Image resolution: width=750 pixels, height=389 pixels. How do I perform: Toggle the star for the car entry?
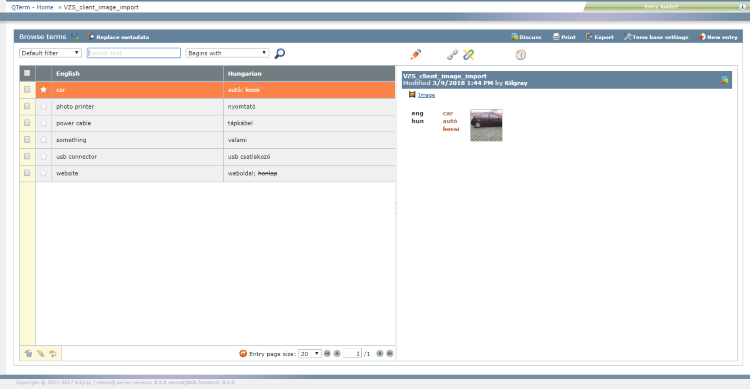(44, 90)
